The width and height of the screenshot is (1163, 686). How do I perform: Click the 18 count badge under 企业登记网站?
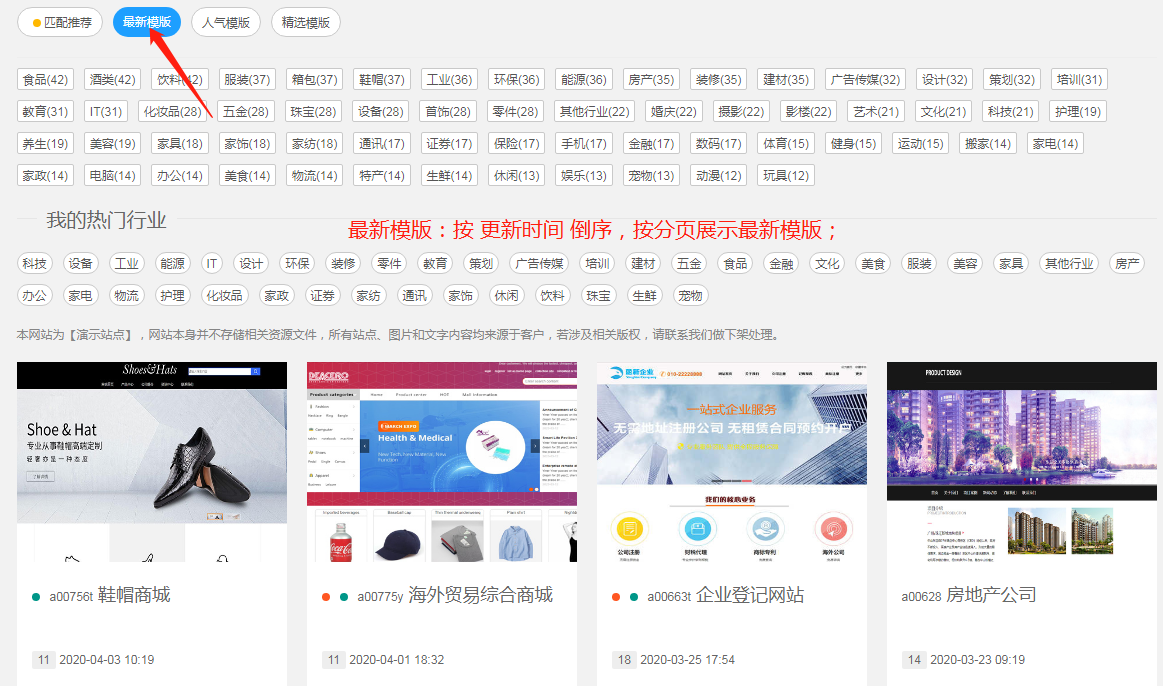click(x=625, y=660)
